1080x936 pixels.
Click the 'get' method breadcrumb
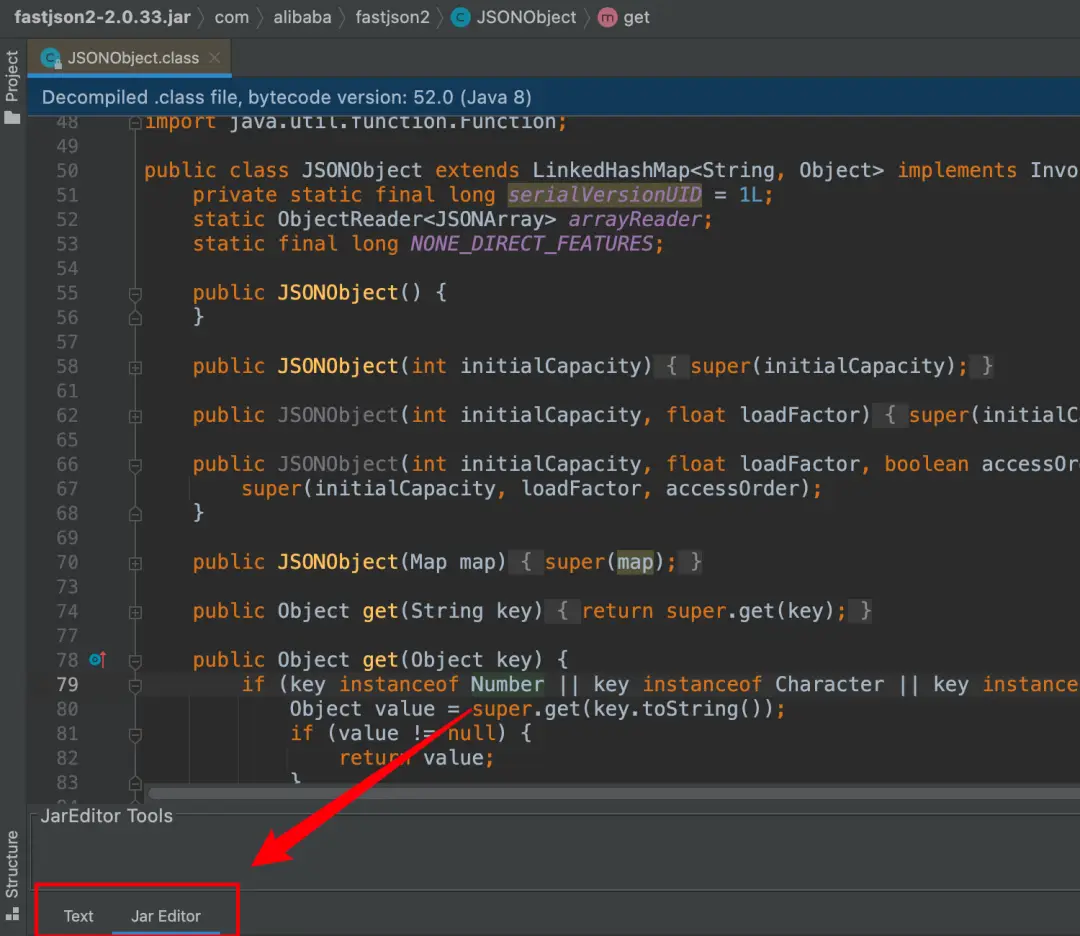pyautogui.click(x=636, y=17)
